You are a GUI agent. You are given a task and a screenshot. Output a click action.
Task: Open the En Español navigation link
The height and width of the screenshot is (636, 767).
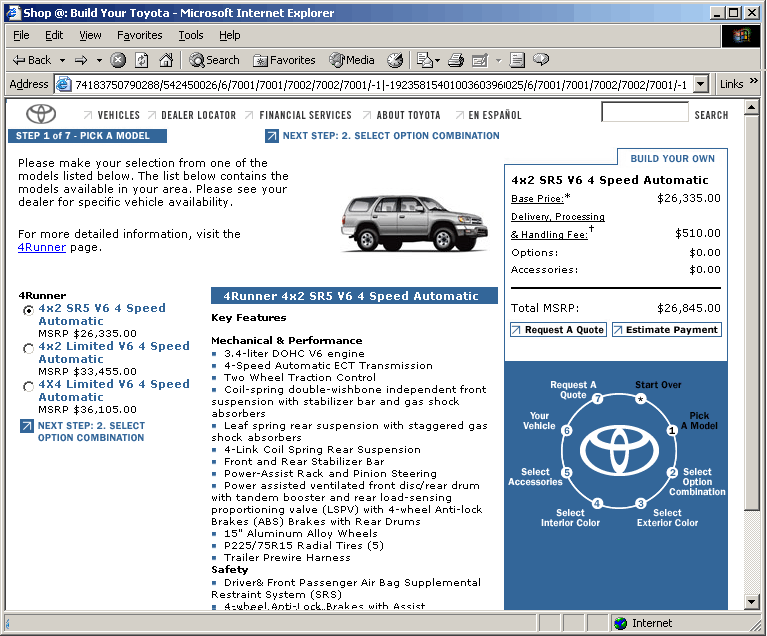coord(495,115)
